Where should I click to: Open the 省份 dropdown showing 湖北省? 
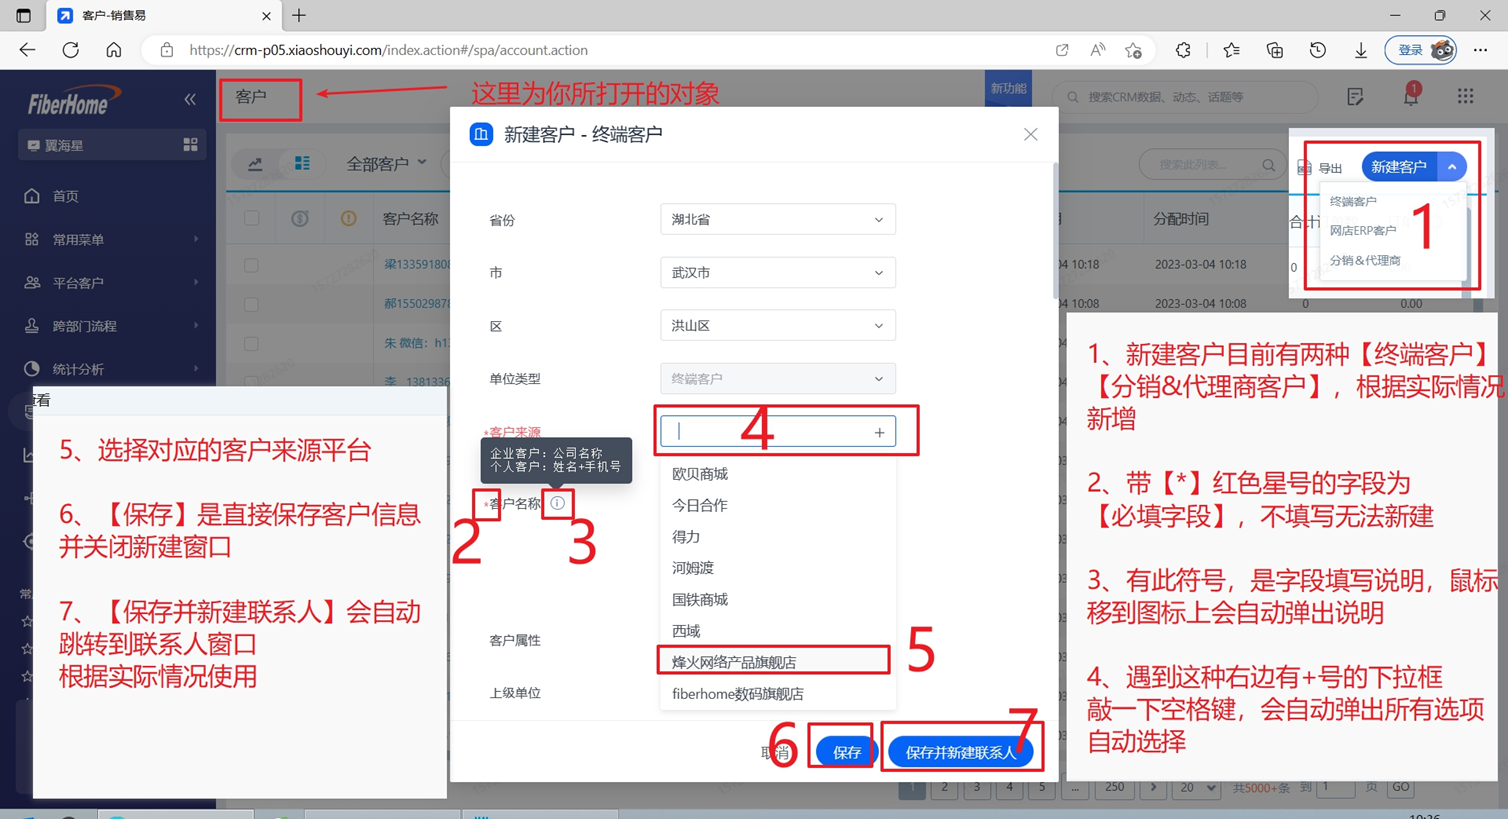pos(777,219)
